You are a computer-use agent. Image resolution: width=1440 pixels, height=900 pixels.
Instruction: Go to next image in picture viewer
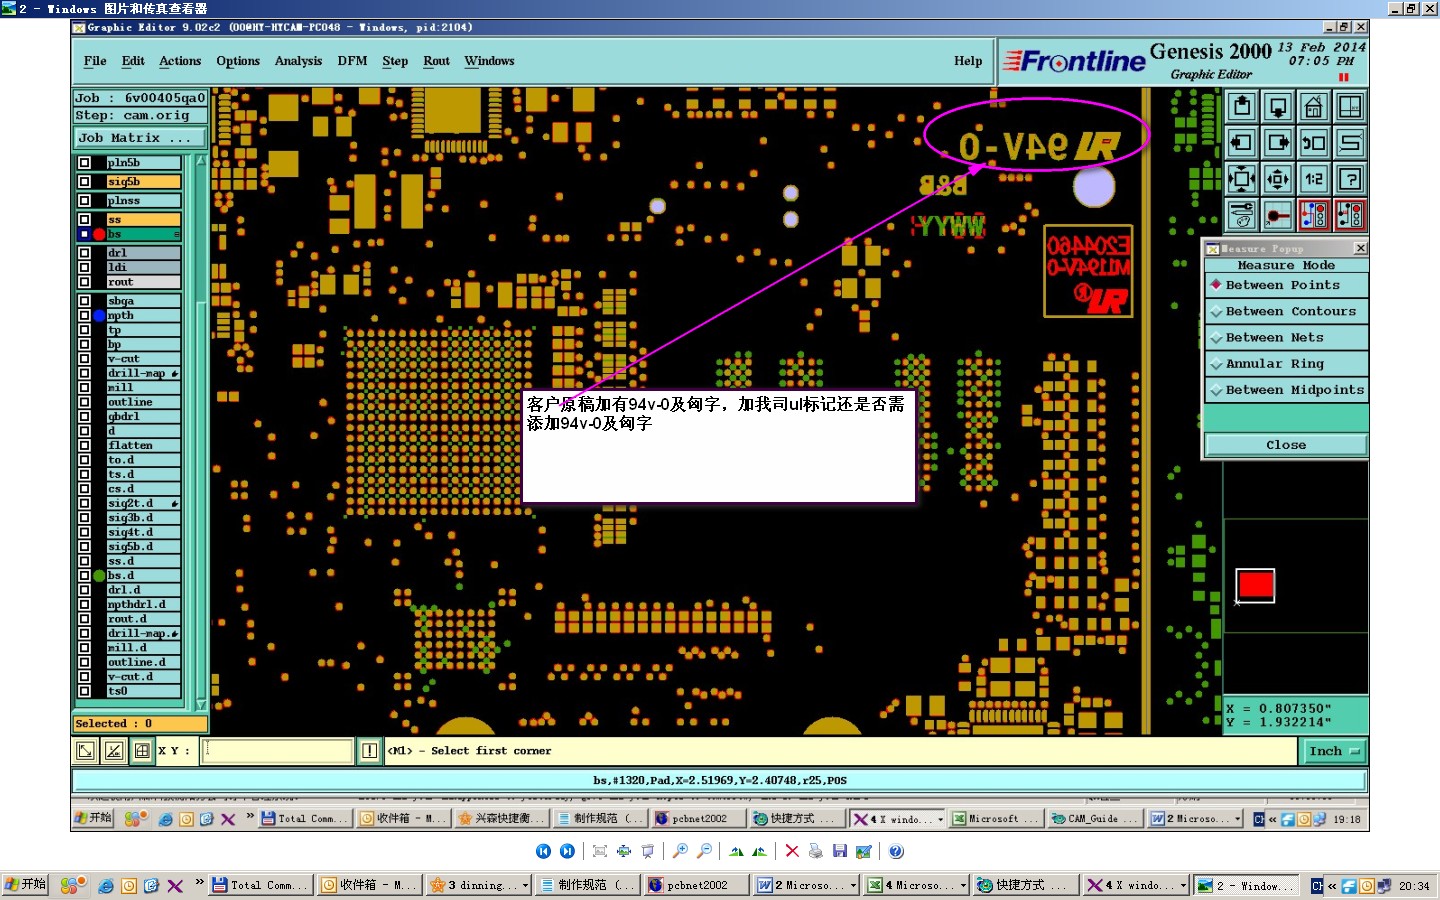coord(567,851)
